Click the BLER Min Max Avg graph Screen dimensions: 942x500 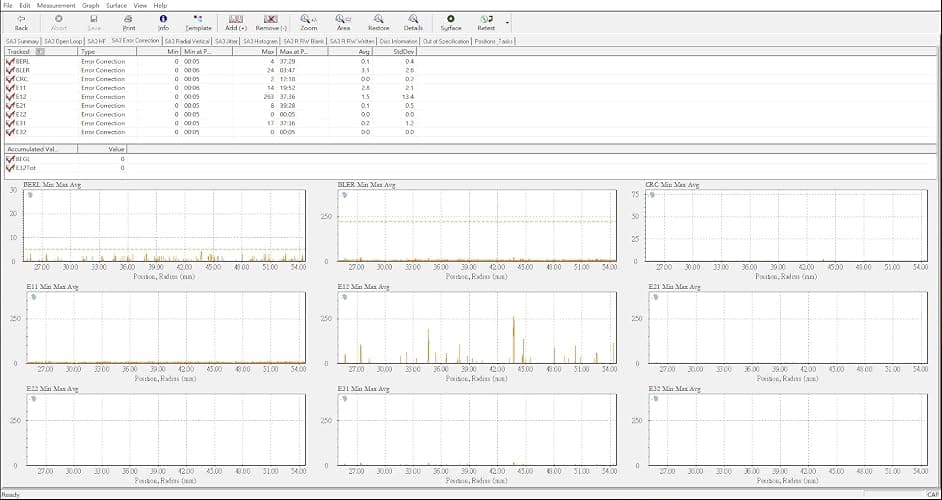point(477,225)
